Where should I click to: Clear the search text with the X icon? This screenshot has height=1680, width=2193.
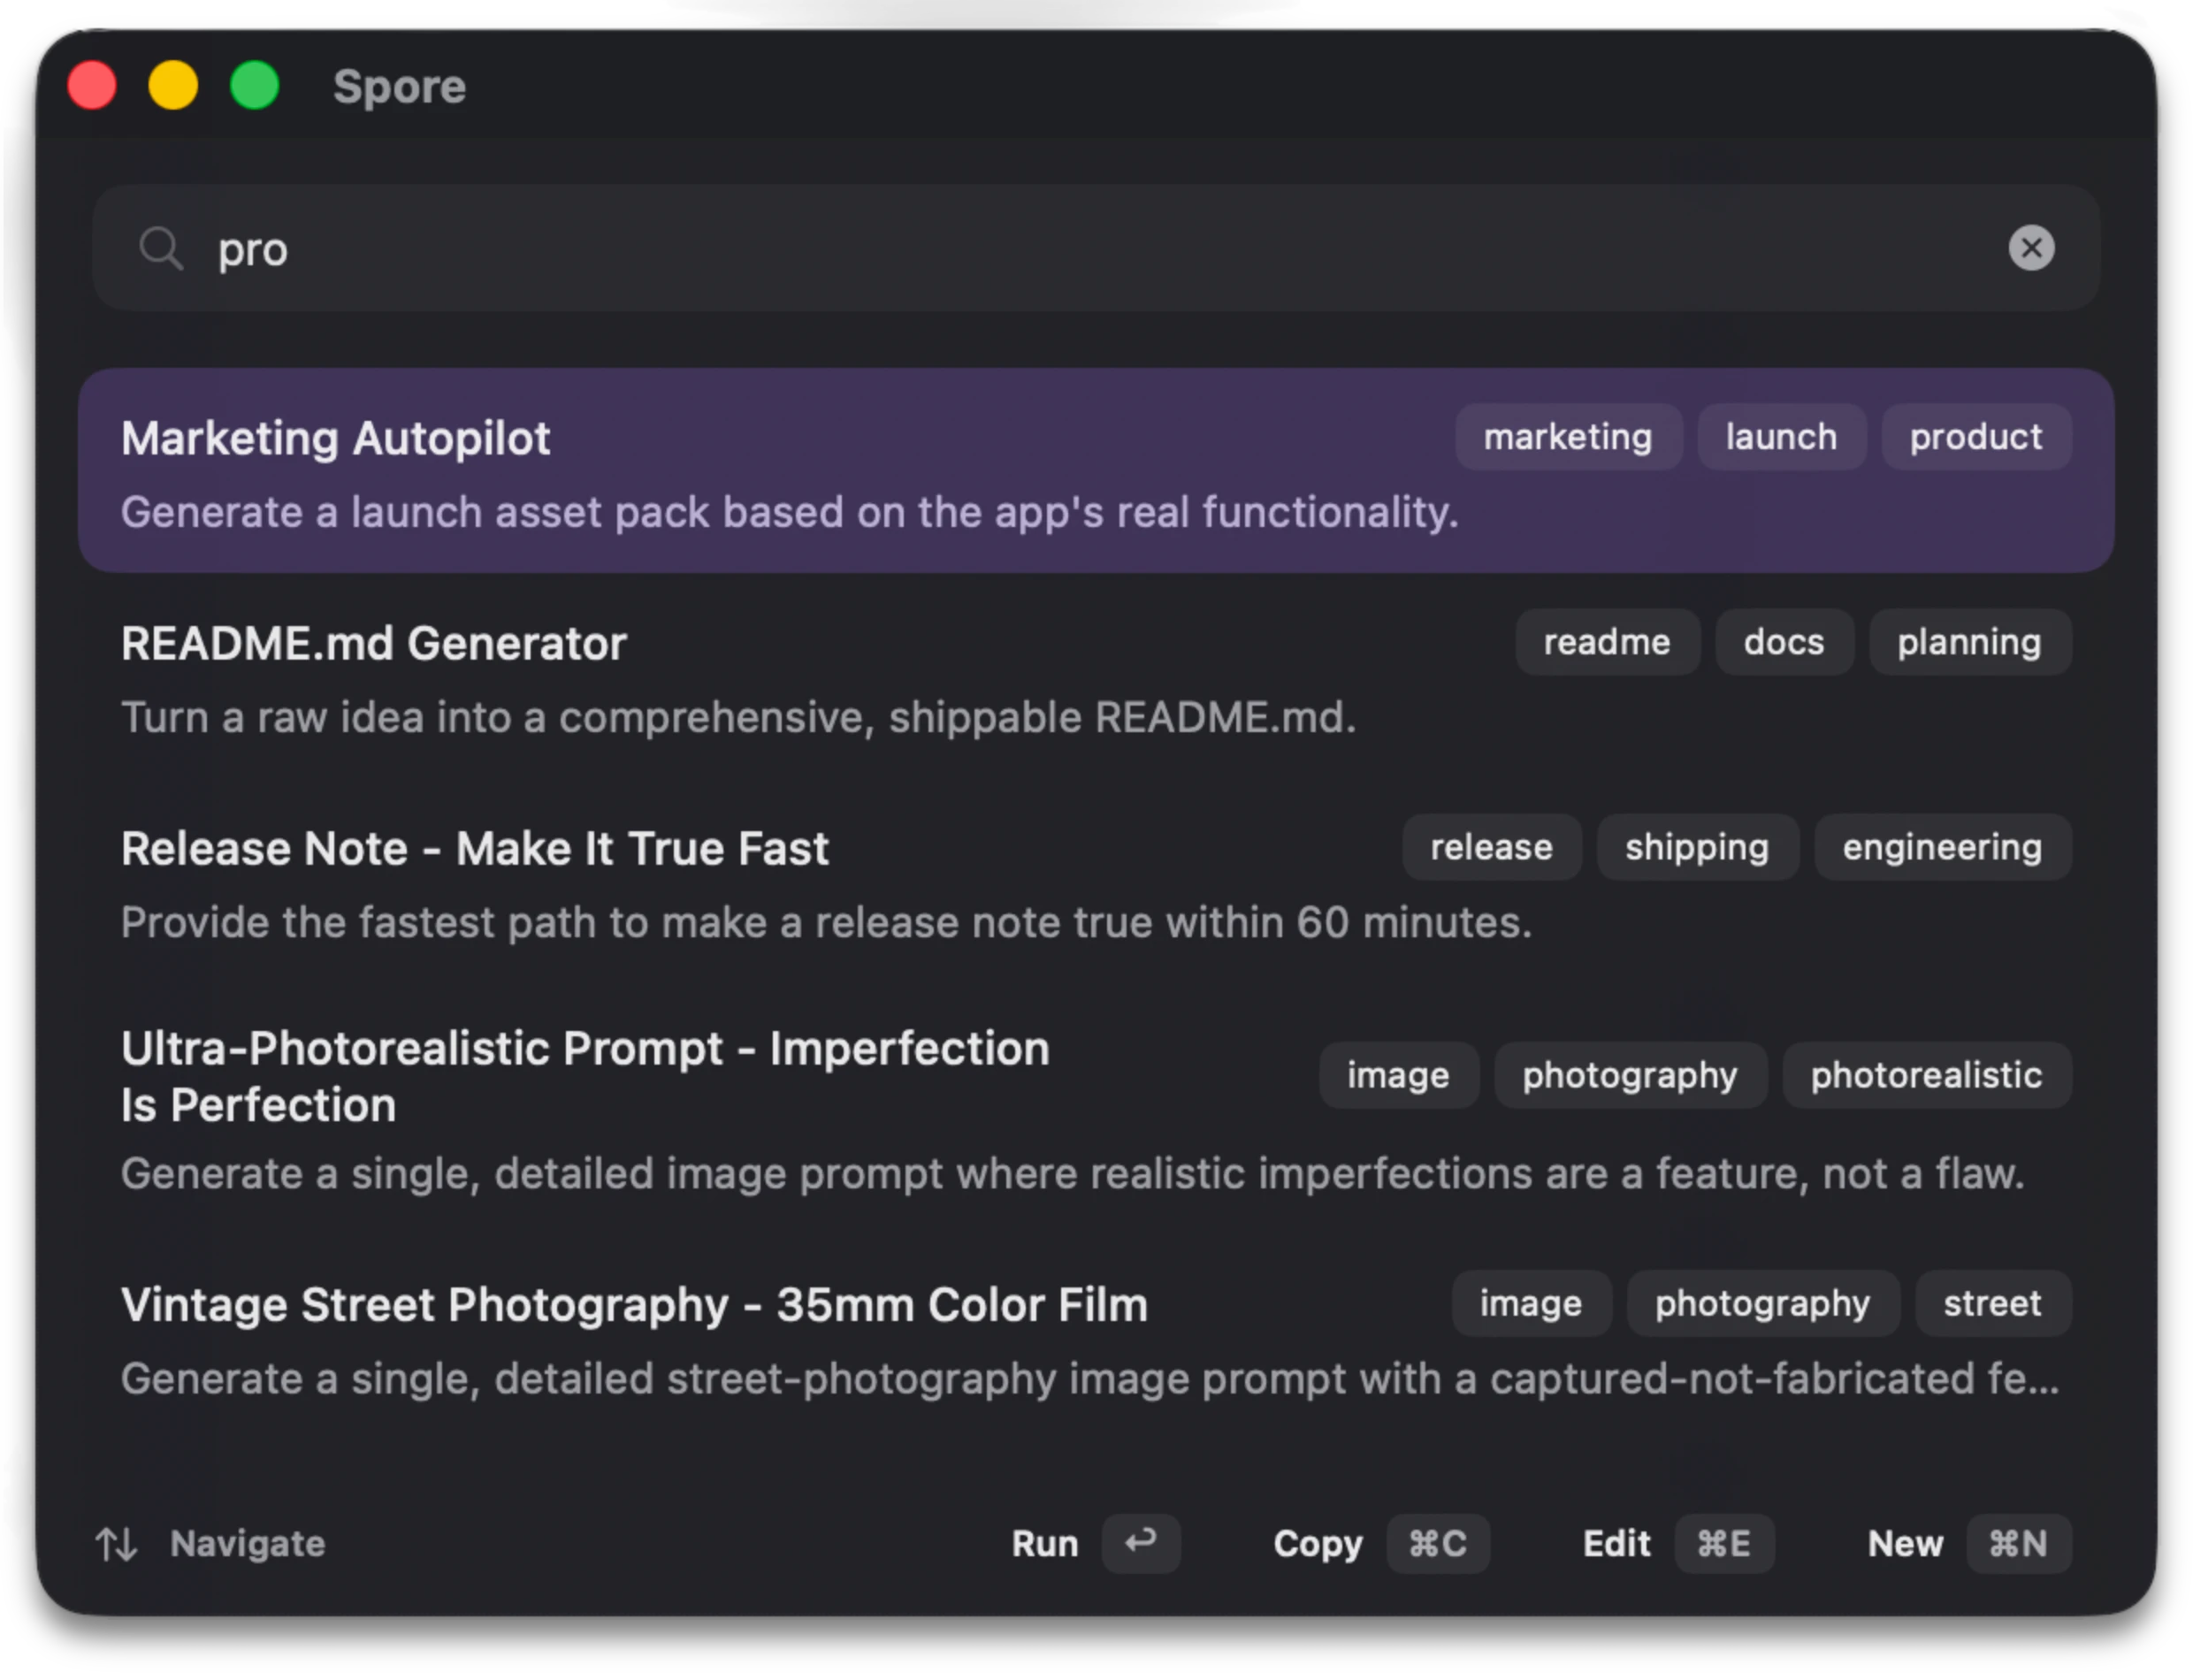pyautogui.click(x=2031, y=248)
